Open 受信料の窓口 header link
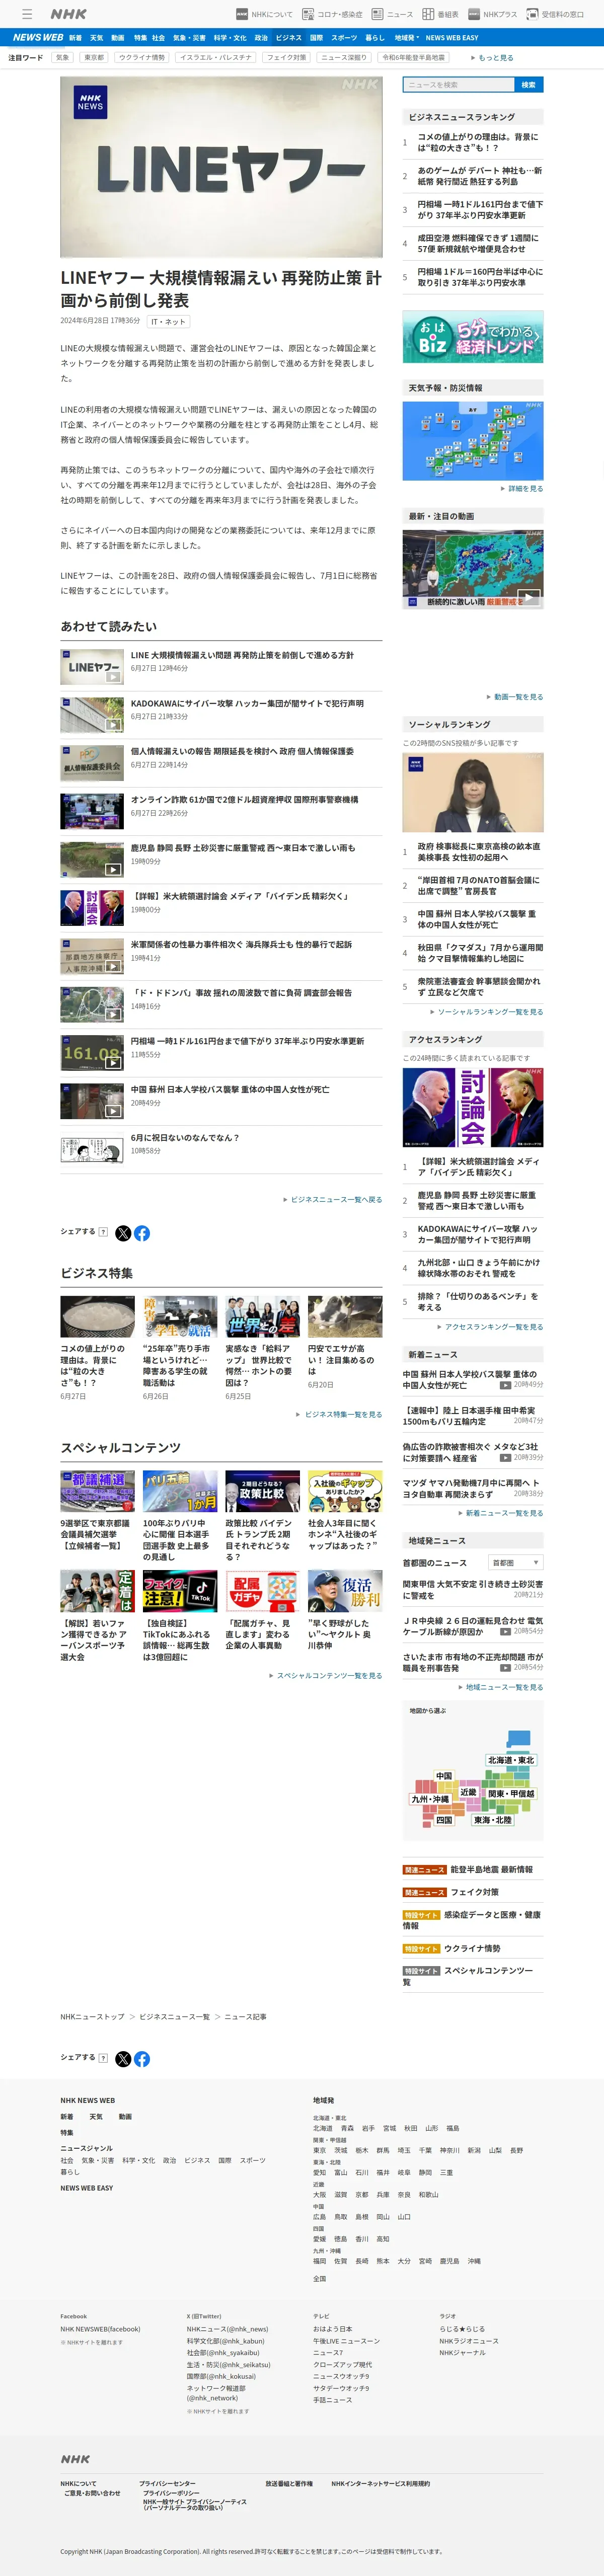Viewport: 604px width, 2576px height. point(556,14)
